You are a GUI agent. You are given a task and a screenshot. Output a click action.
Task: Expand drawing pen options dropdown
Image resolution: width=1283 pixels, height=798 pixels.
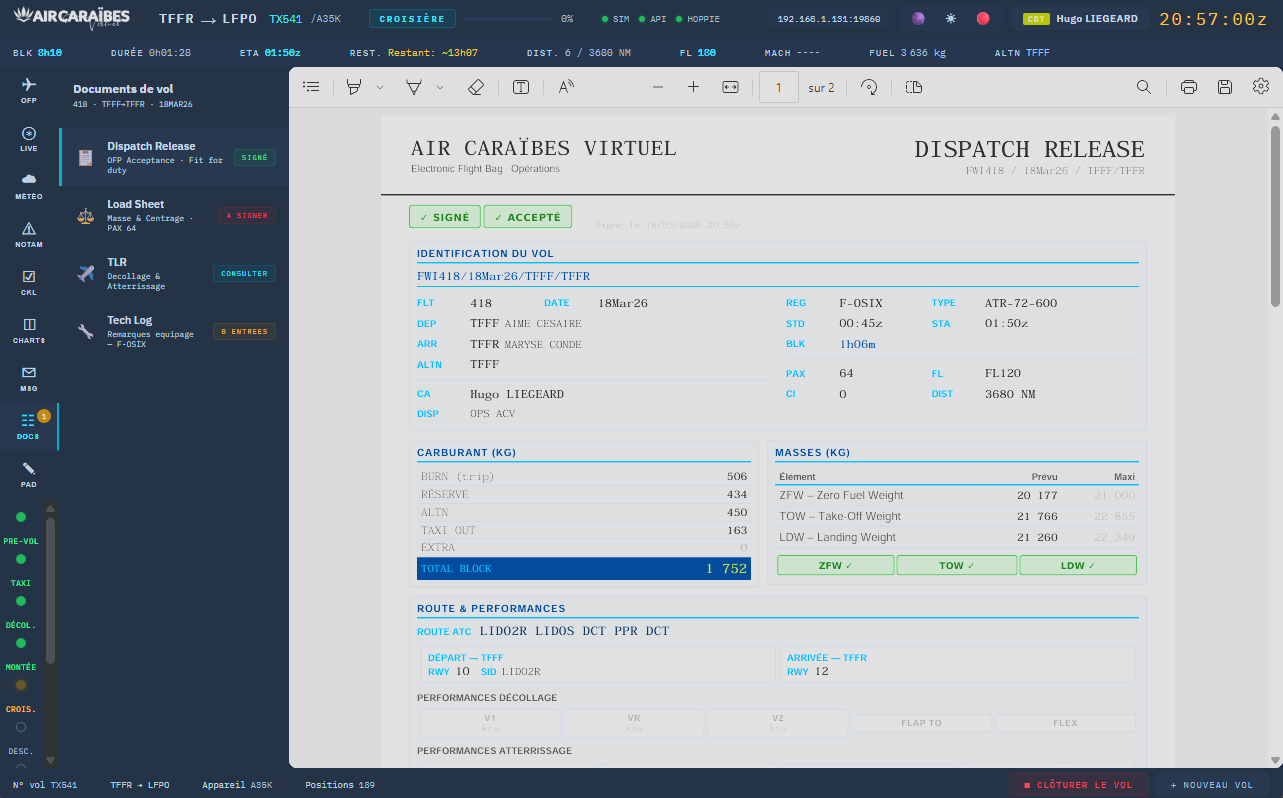point(440,87)
